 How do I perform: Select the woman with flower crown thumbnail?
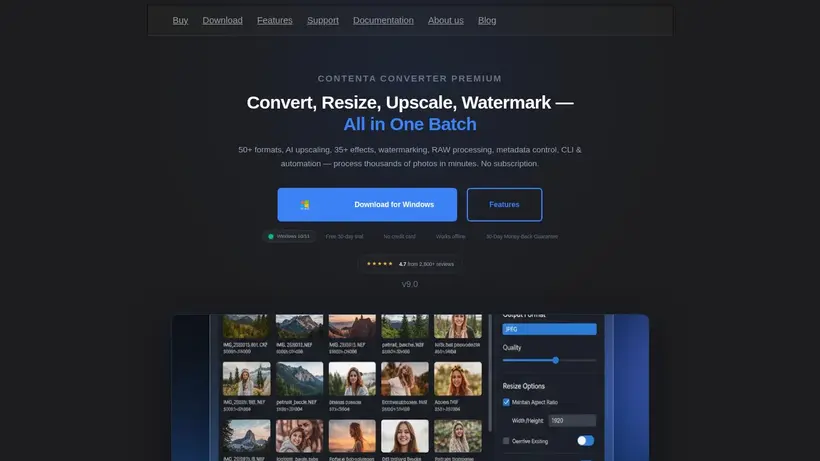click(458, 378)
